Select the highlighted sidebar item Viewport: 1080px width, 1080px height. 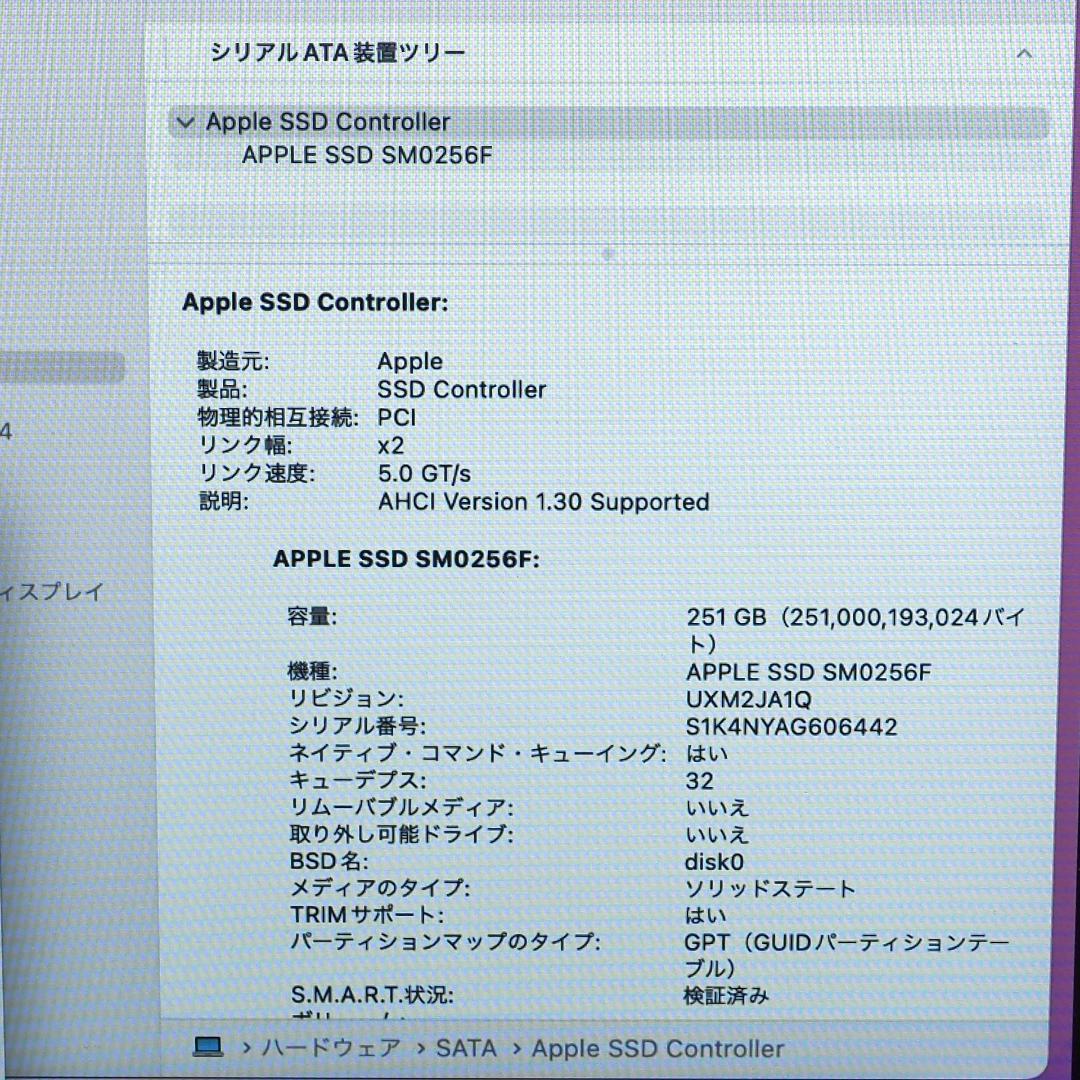62,368
